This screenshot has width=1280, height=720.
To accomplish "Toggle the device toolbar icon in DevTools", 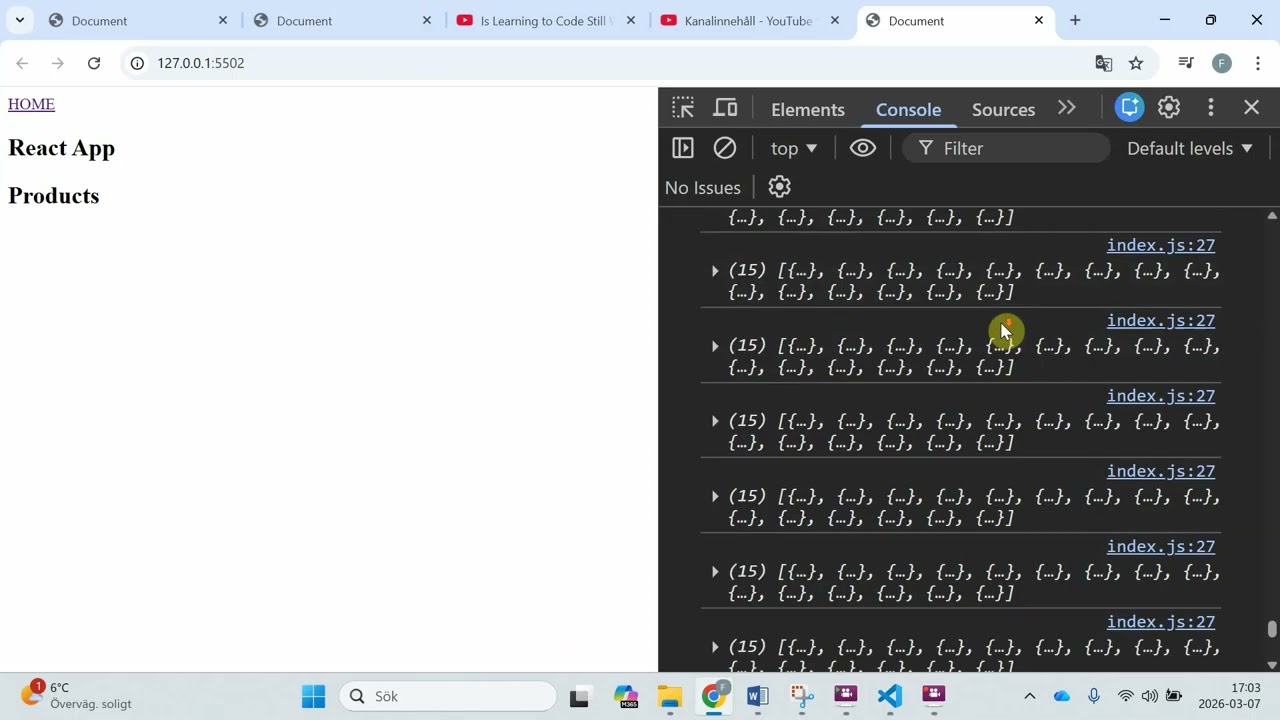I will pos(726,108).
